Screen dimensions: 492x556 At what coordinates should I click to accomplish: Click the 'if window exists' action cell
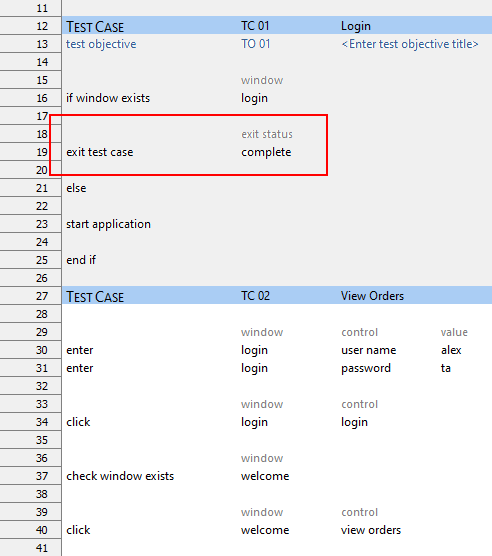coord(108,98)
